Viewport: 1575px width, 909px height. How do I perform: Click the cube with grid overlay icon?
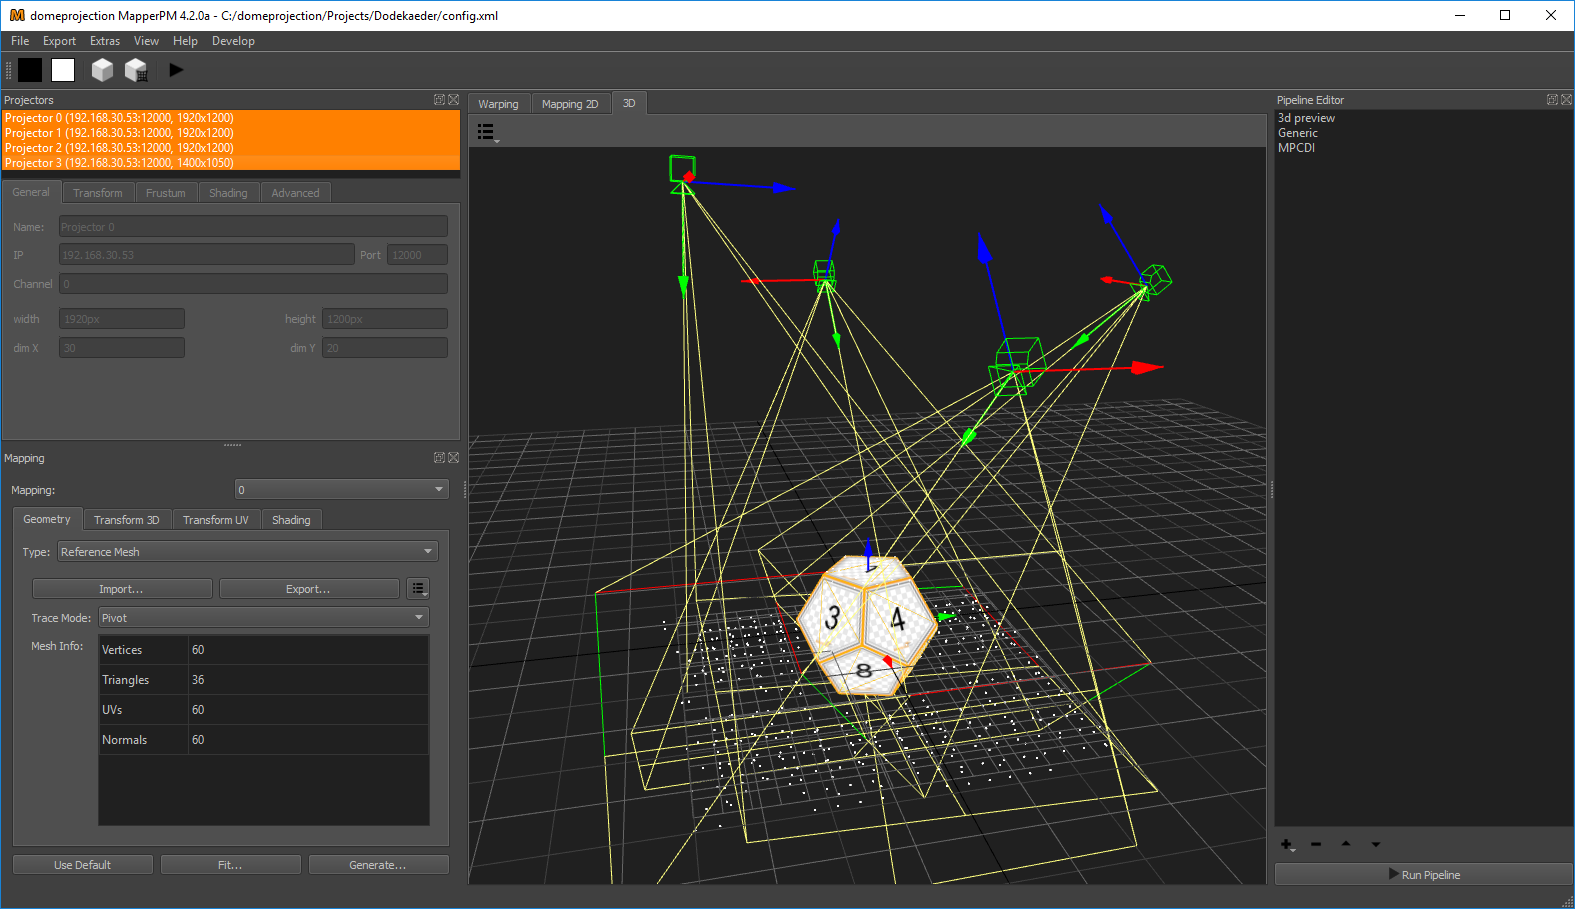point(136,70)
